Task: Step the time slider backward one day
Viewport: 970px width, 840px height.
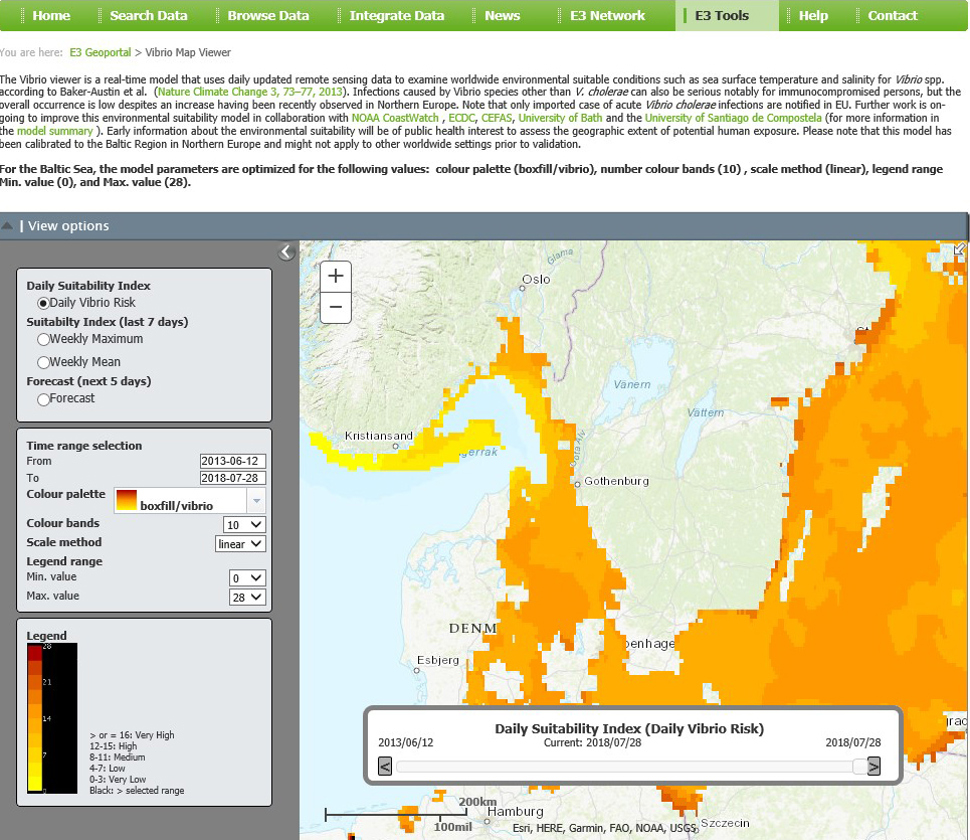Action: click(385, 767)
